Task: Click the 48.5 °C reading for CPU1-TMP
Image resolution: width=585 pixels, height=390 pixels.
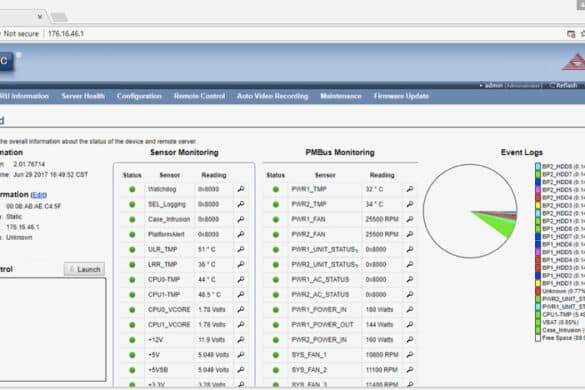Action: click(x=209, y=294)
